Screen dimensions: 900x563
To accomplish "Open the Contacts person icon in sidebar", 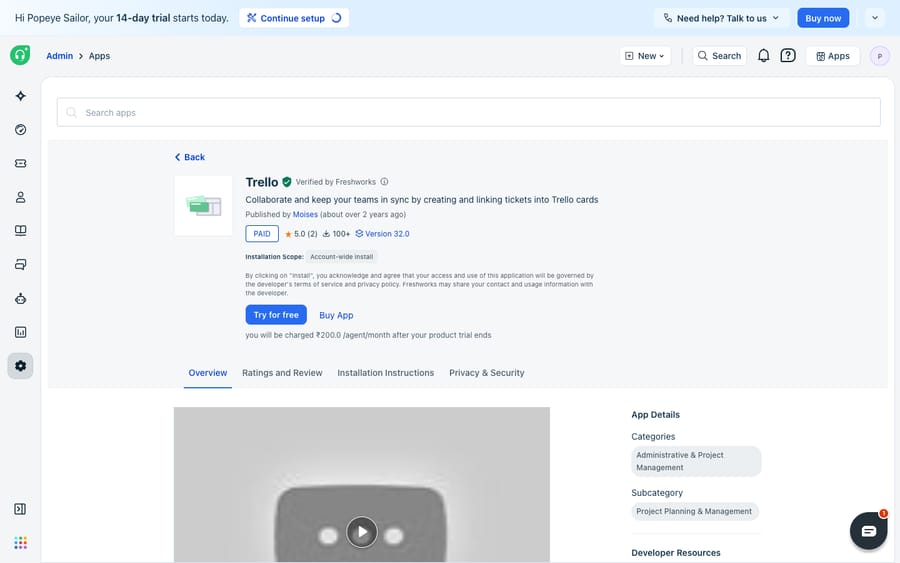I will tap(21, 197).
